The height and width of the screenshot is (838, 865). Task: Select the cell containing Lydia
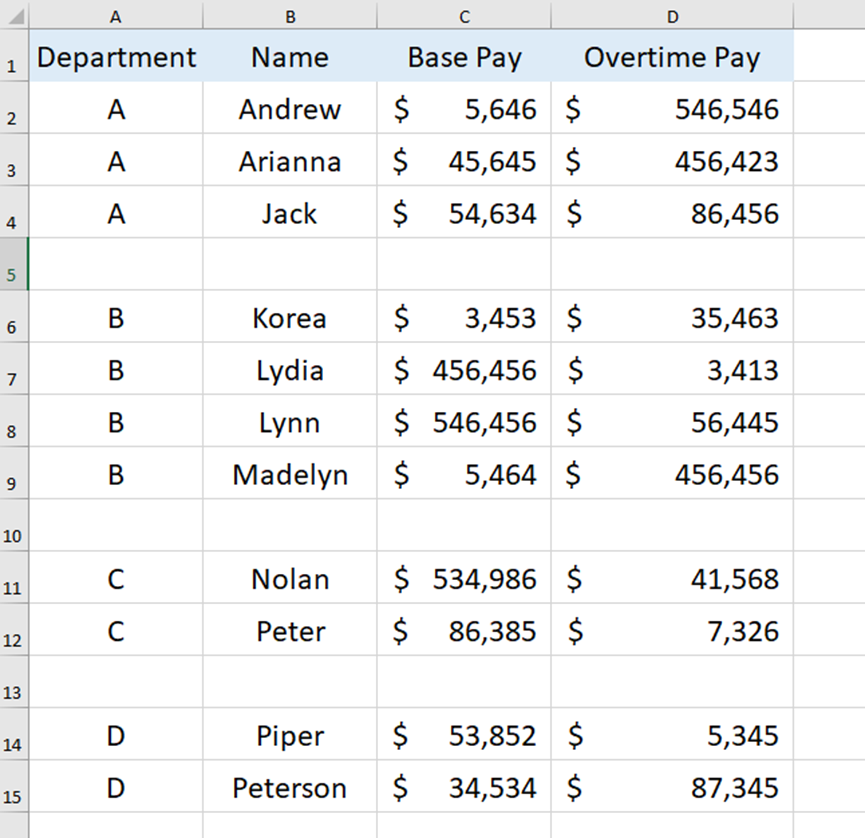pos(290,369)
